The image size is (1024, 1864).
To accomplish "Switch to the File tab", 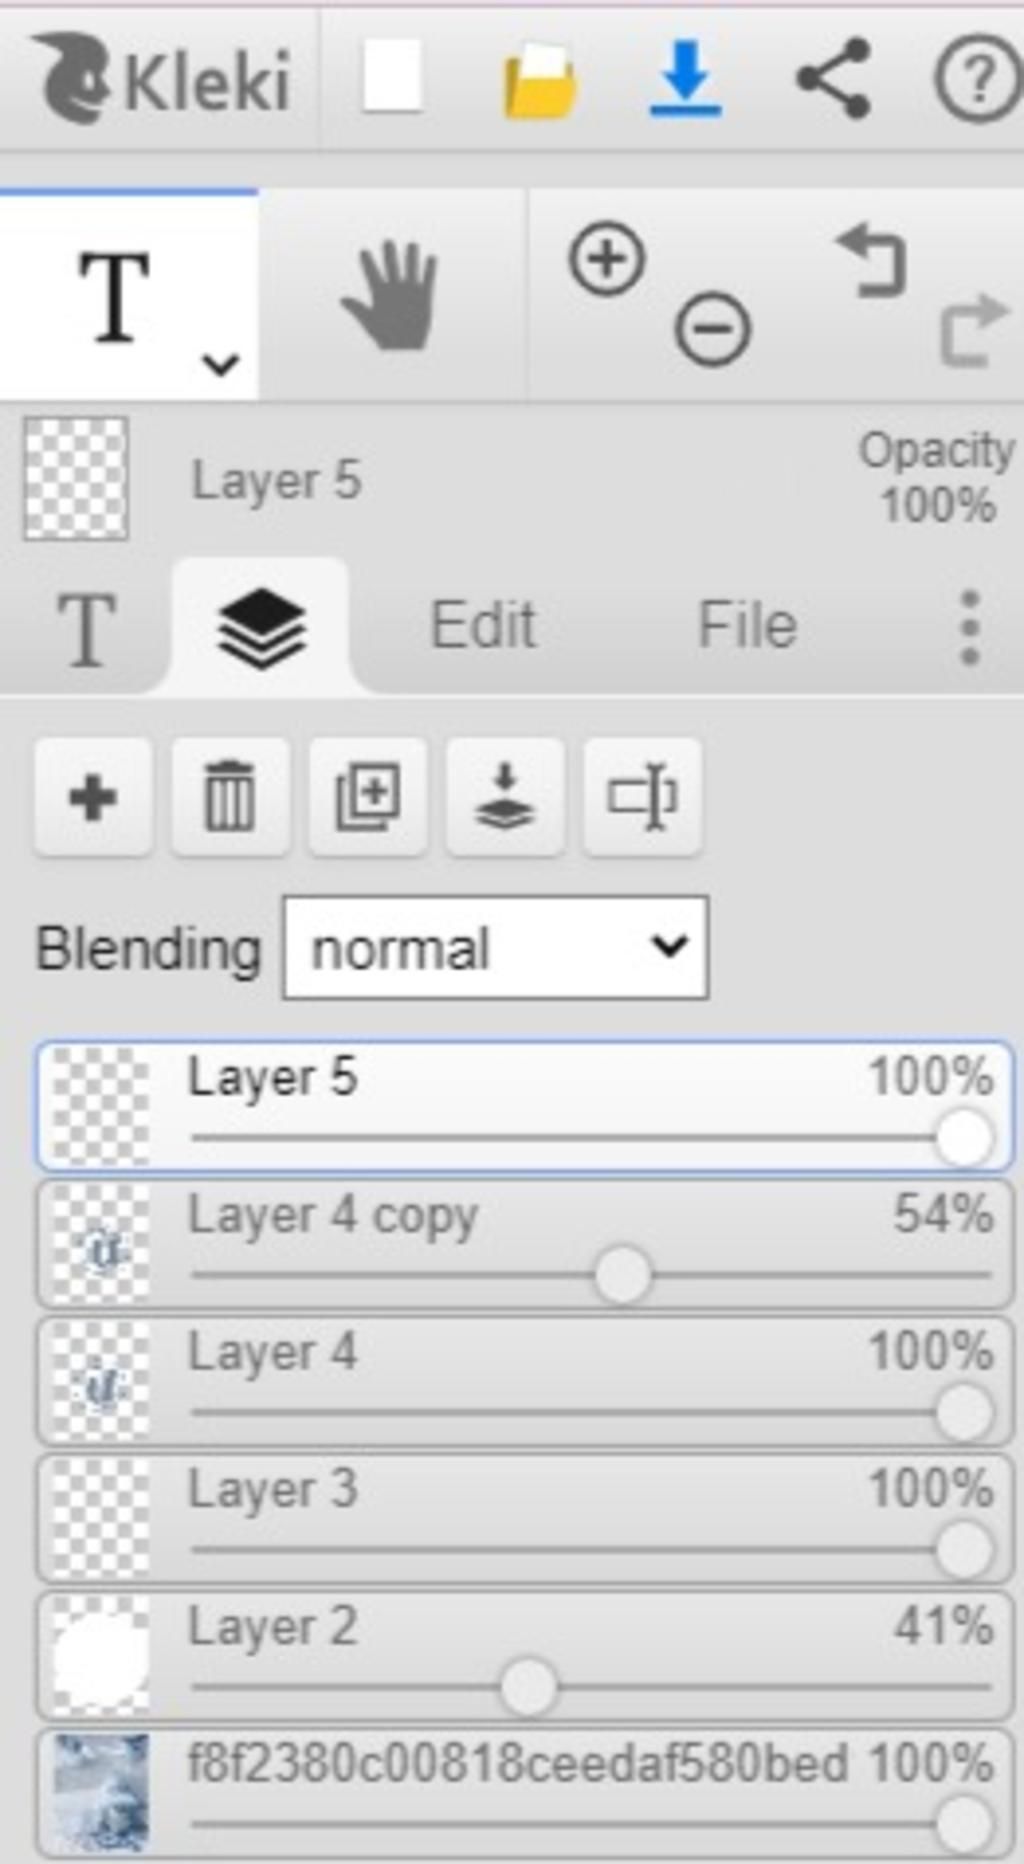I will click(x=747, y=626).
